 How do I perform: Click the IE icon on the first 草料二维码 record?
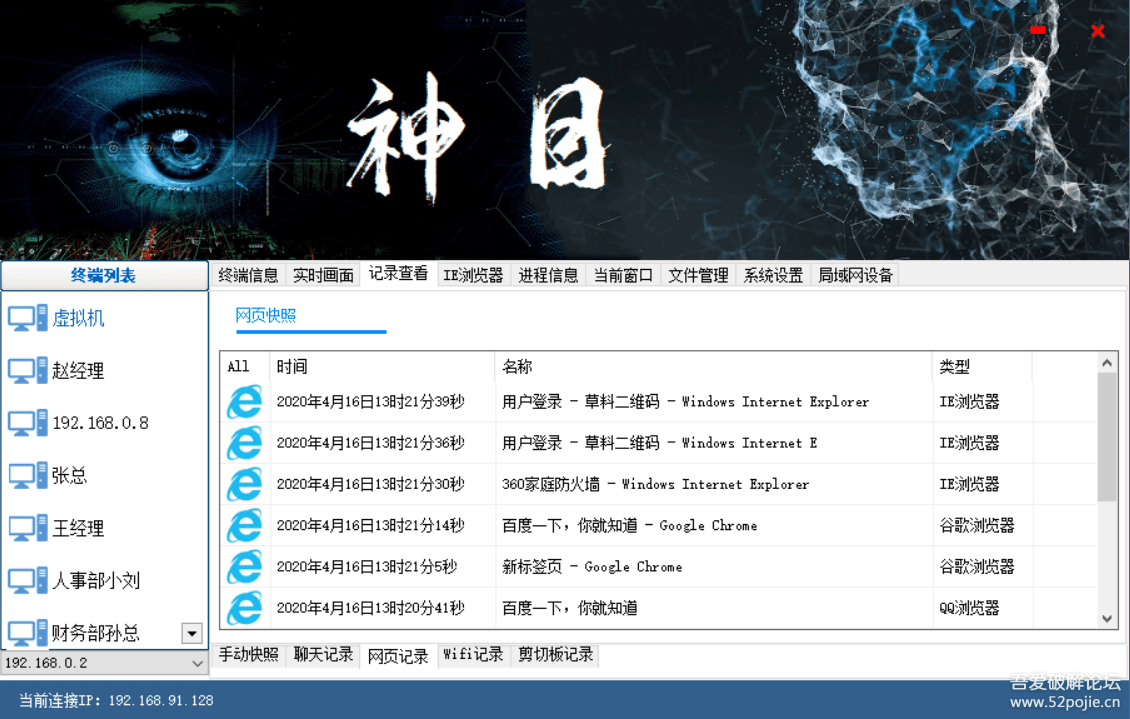pyautogui.click(x=244, y=401)
